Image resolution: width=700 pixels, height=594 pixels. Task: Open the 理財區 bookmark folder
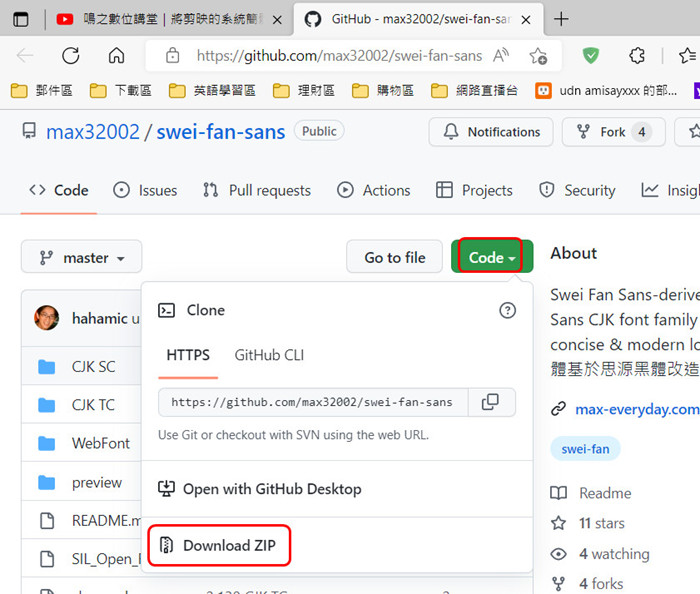(x=304, y=91)
